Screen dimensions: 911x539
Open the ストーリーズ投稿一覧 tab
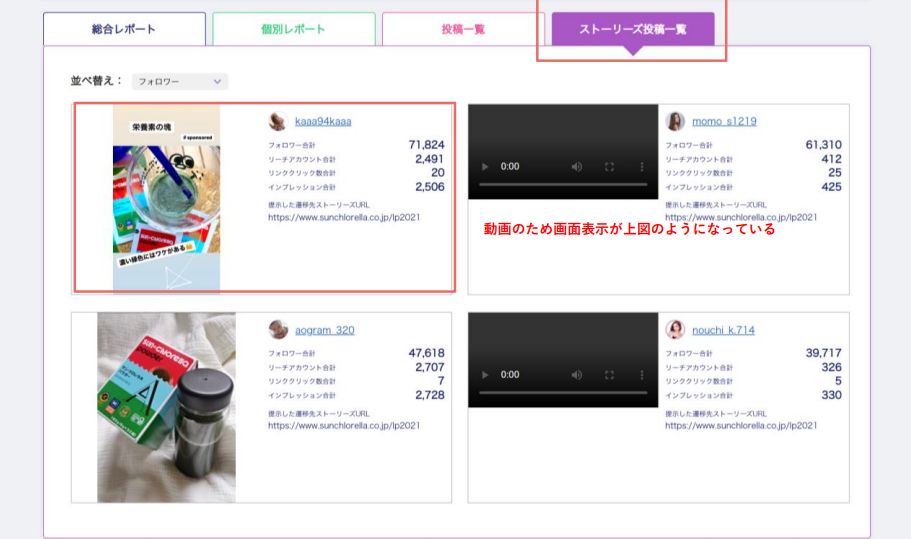tap(633, 29)
